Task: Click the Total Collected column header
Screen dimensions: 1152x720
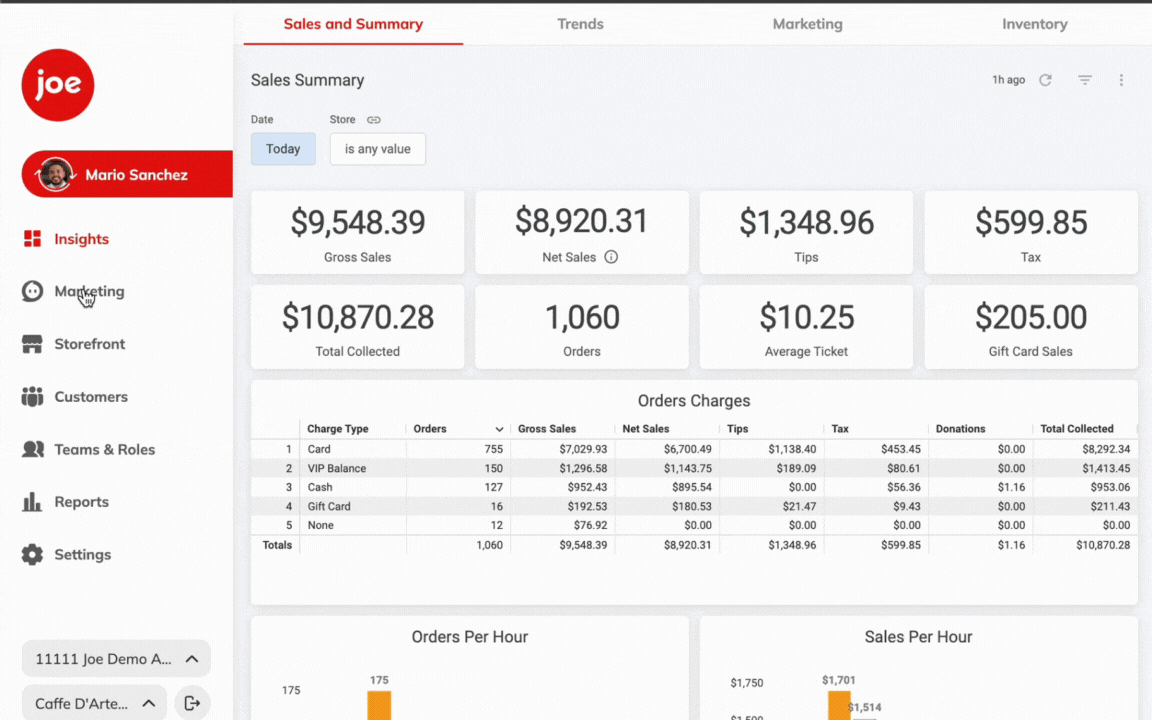Action: point(1076,429)
